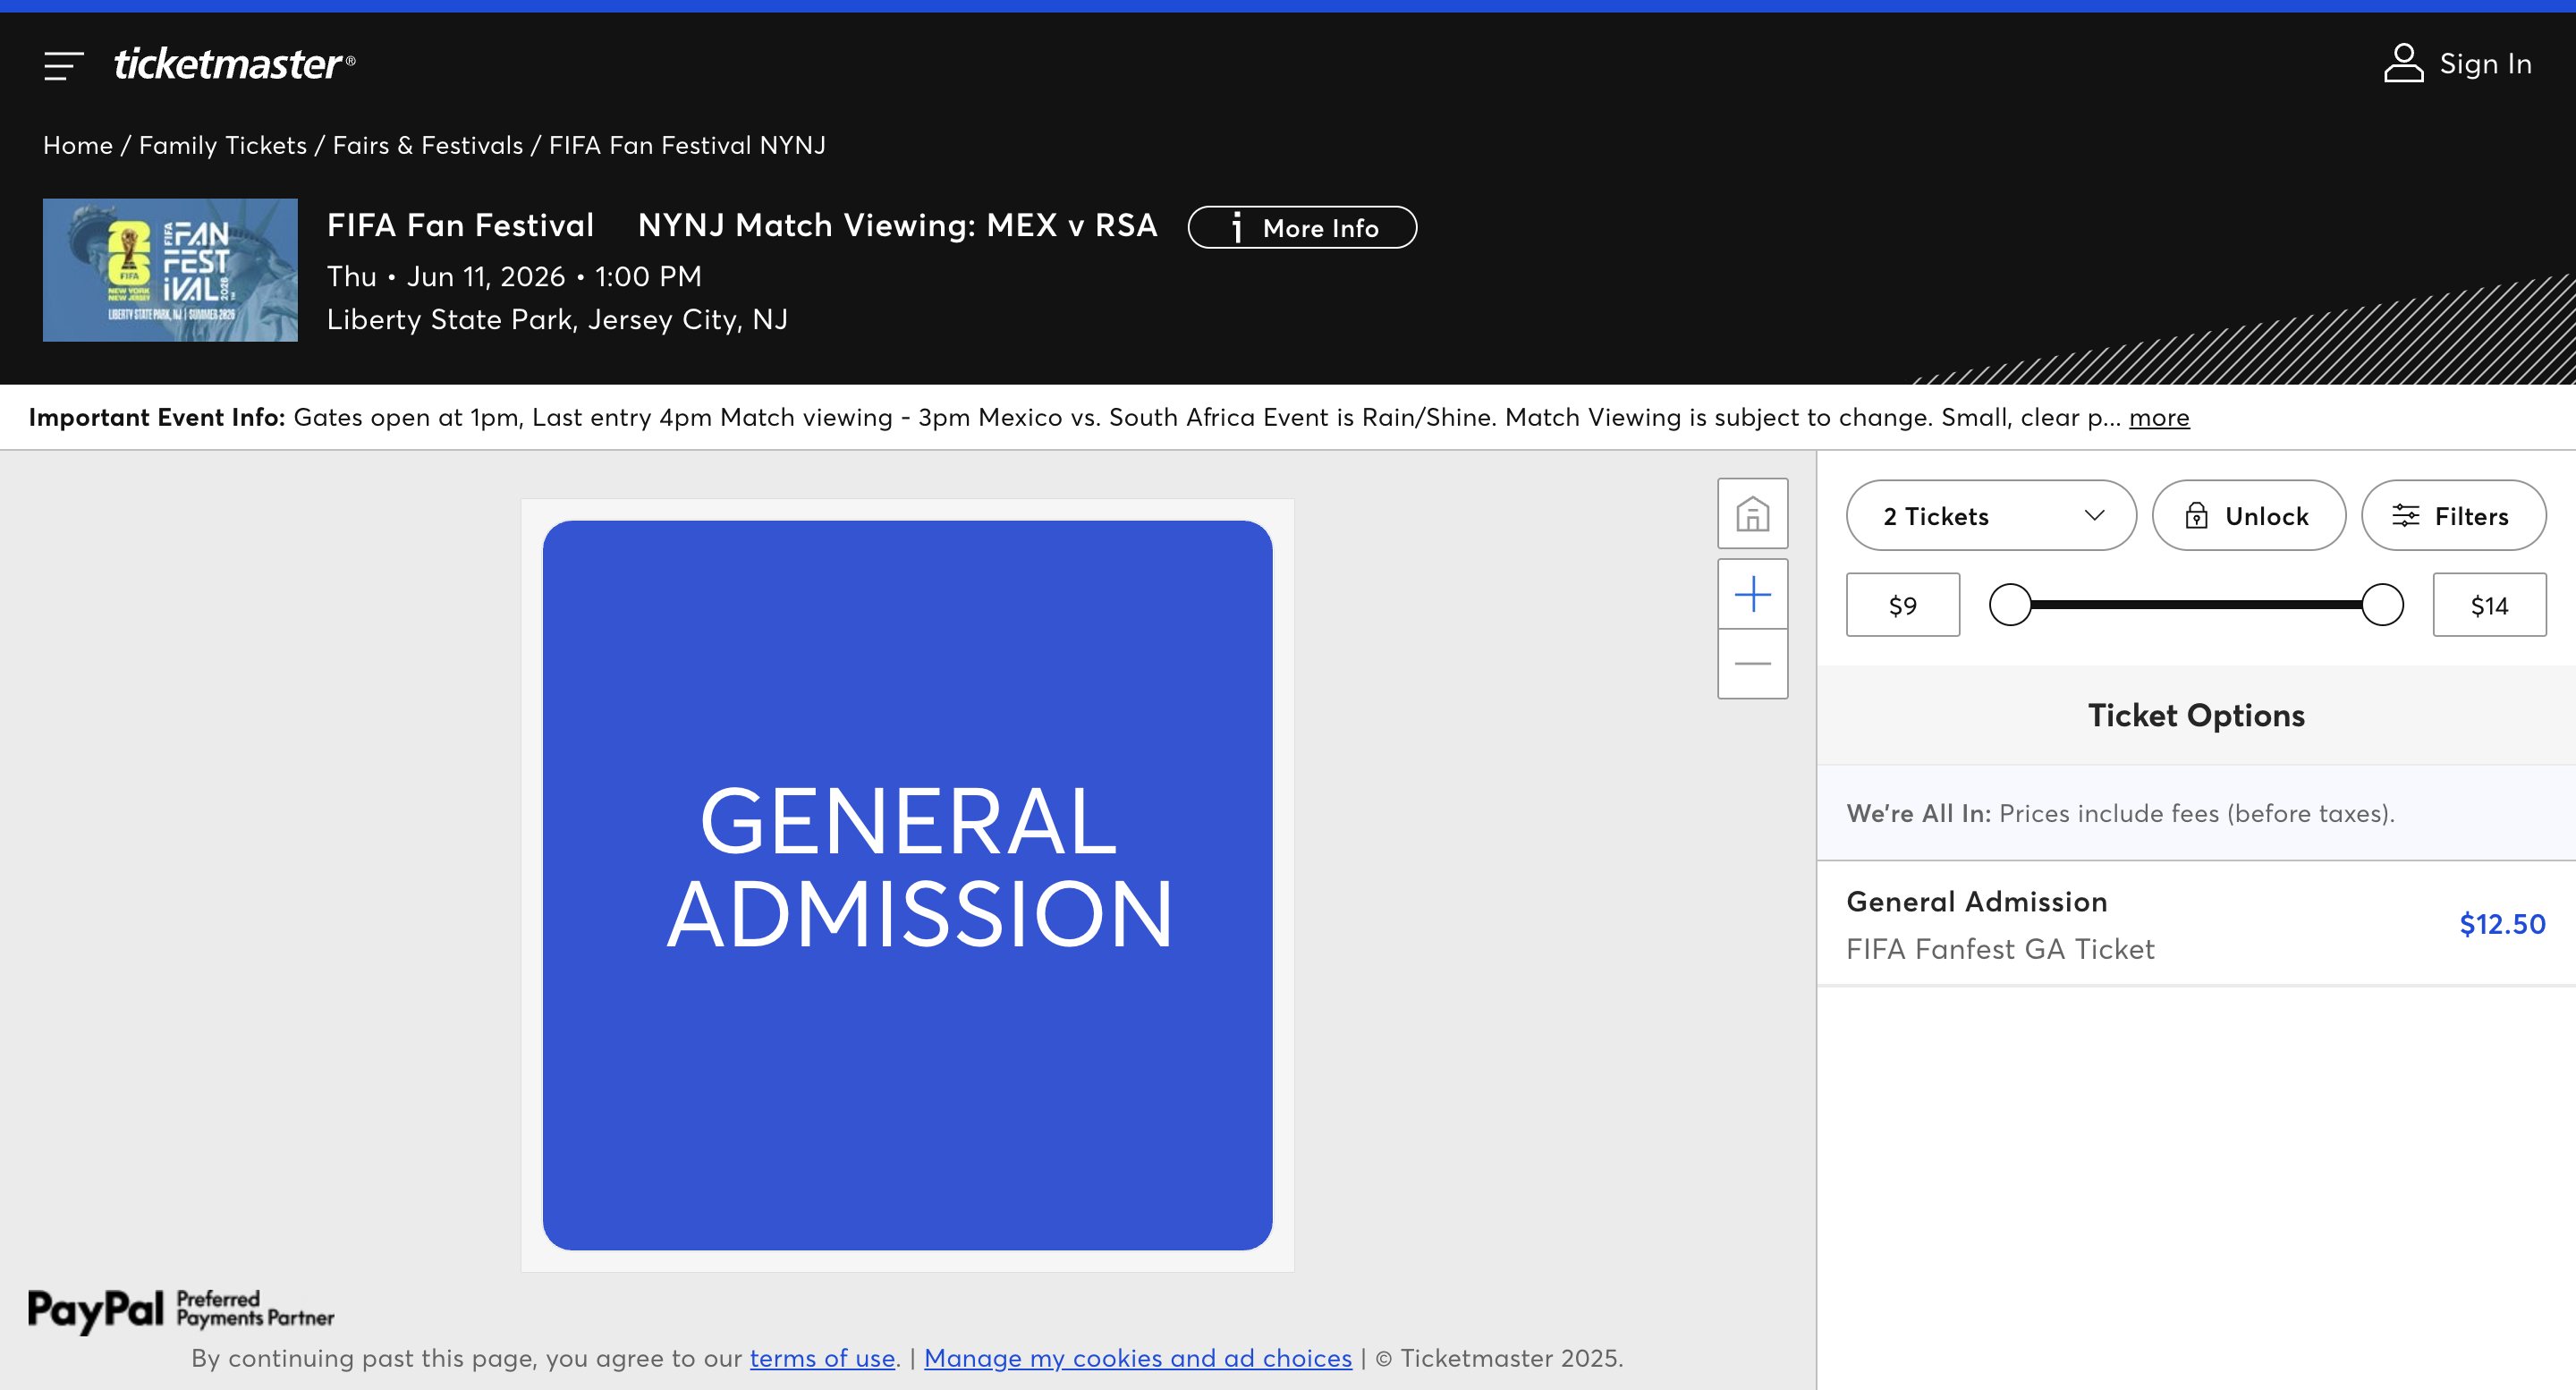This screenshot has width=2576, height=1390.
Task: Zoom in on the venue map
Action: [1752, 594]
